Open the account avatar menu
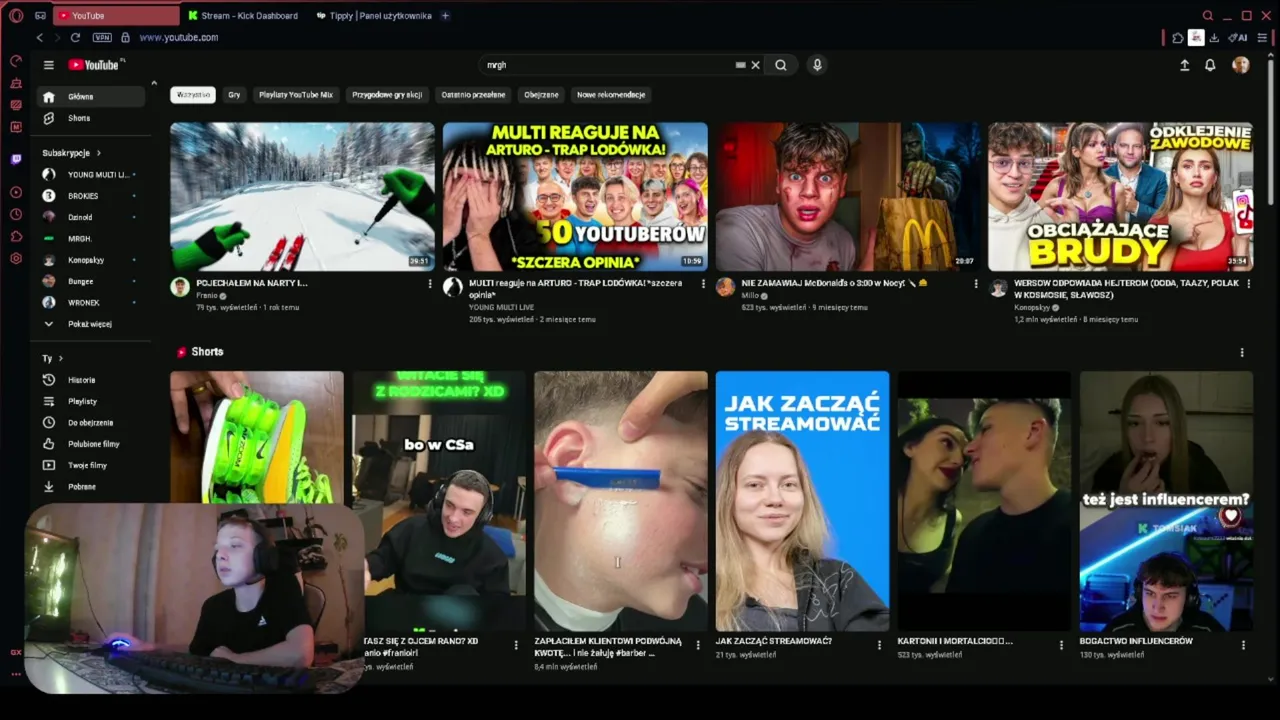Image resolution: width=1280 pixels, height=720 pixels. 1241,65
